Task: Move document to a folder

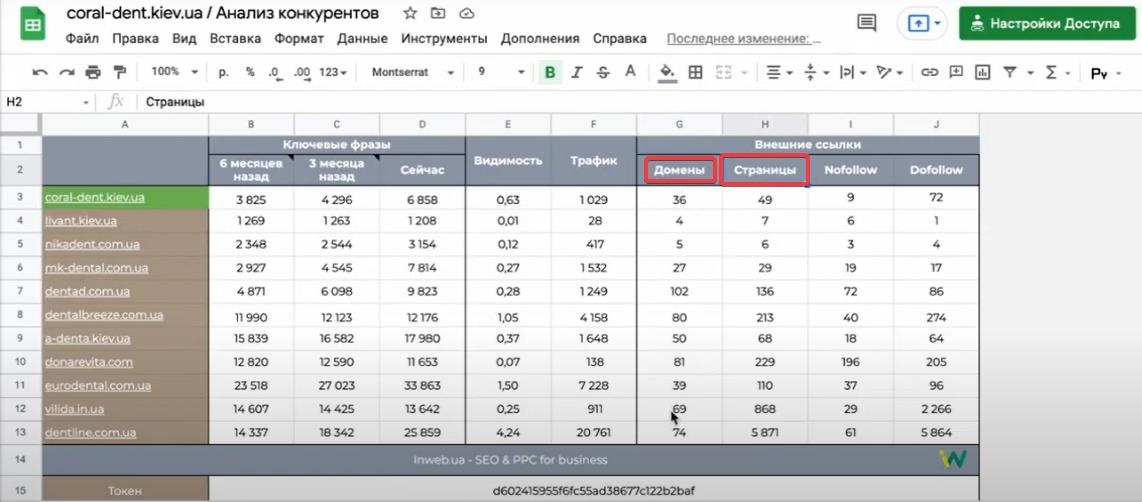Action: tap(438, 14)
